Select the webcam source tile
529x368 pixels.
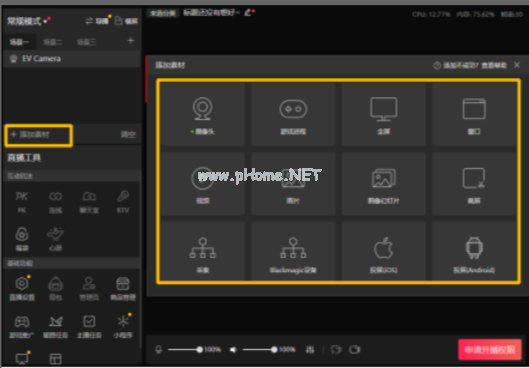(202, 114)
